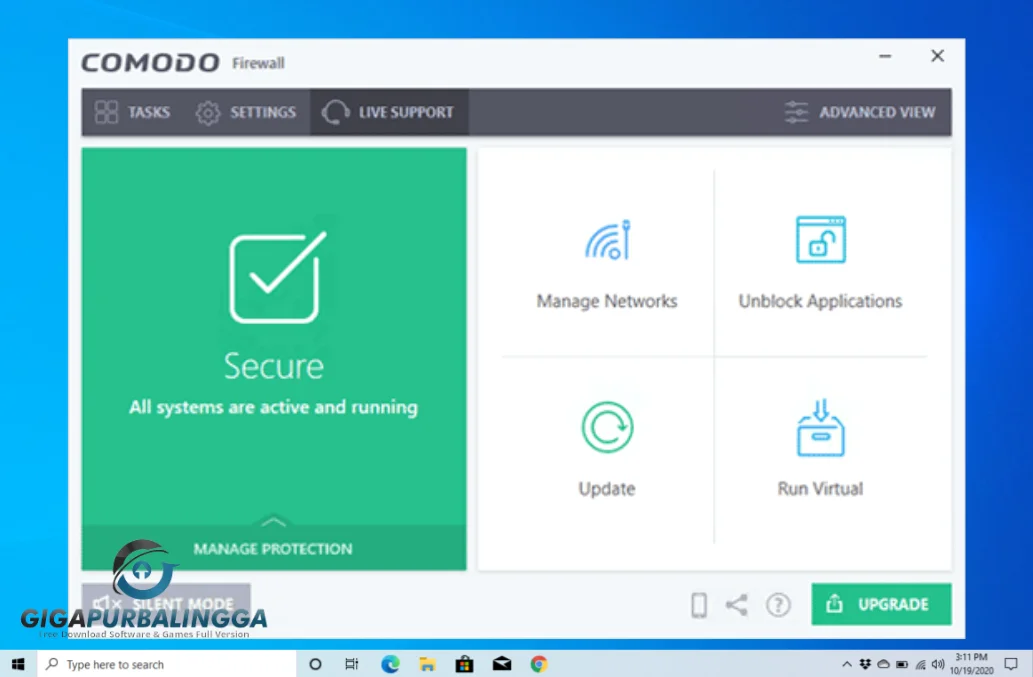
Task: Open the Settings menu
Action: [x=246, y=113]
